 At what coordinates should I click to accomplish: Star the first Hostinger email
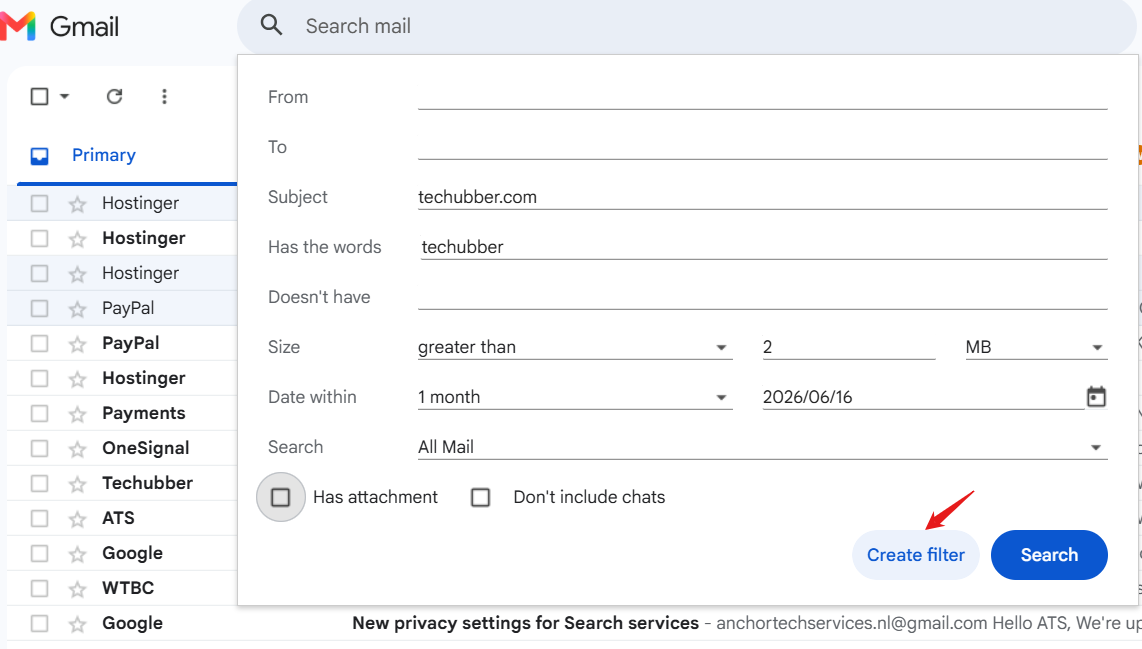77,204
